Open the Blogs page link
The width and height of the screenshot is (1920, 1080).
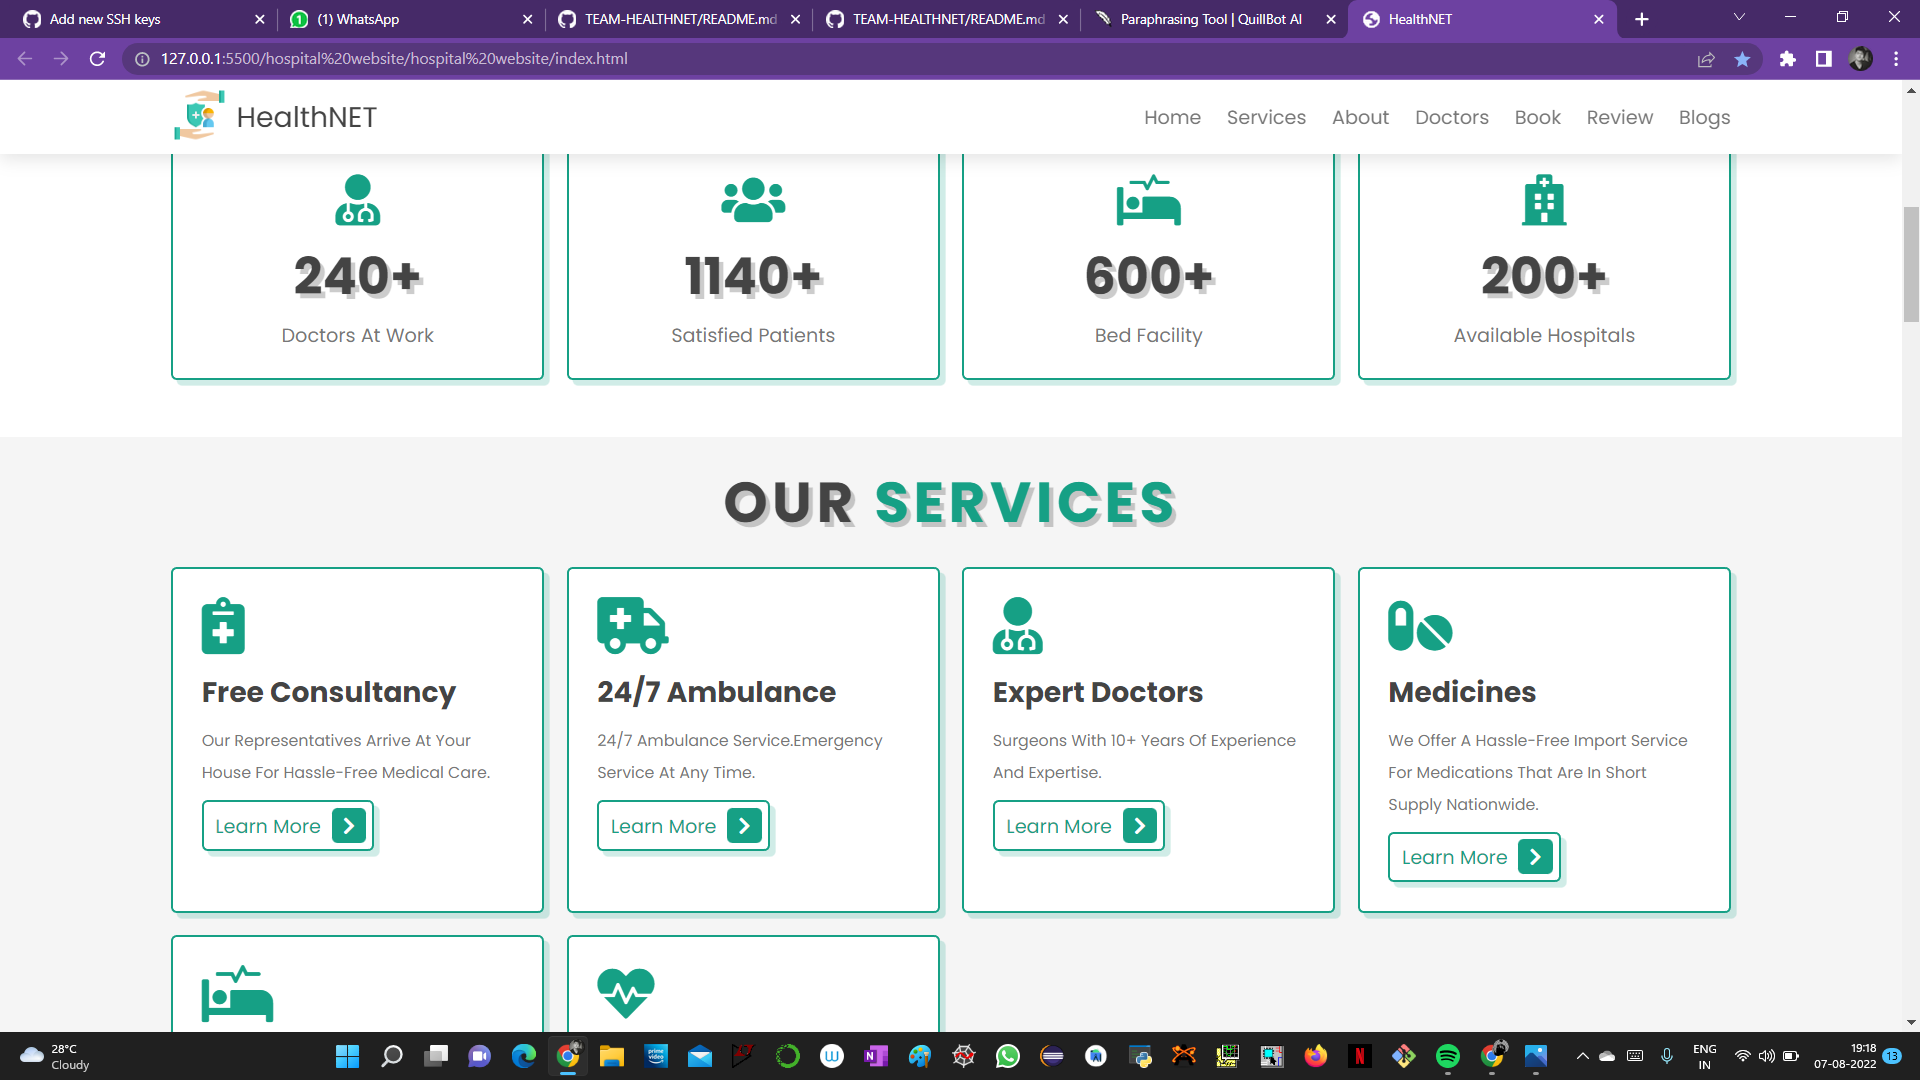pyautogui.click(x=1704, y=117)
